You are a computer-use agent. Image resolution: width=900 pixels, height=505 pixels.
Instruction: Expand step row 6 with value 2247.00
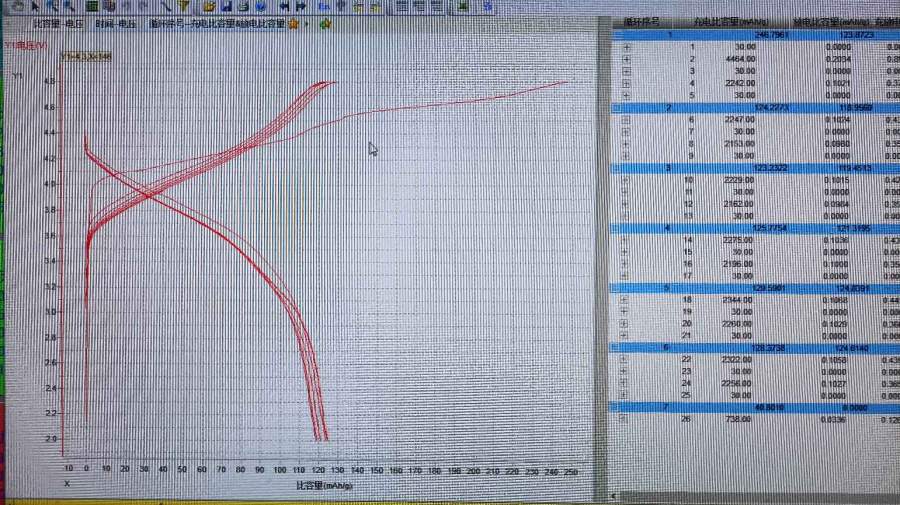pyautogui.click(x=627, y=119)
